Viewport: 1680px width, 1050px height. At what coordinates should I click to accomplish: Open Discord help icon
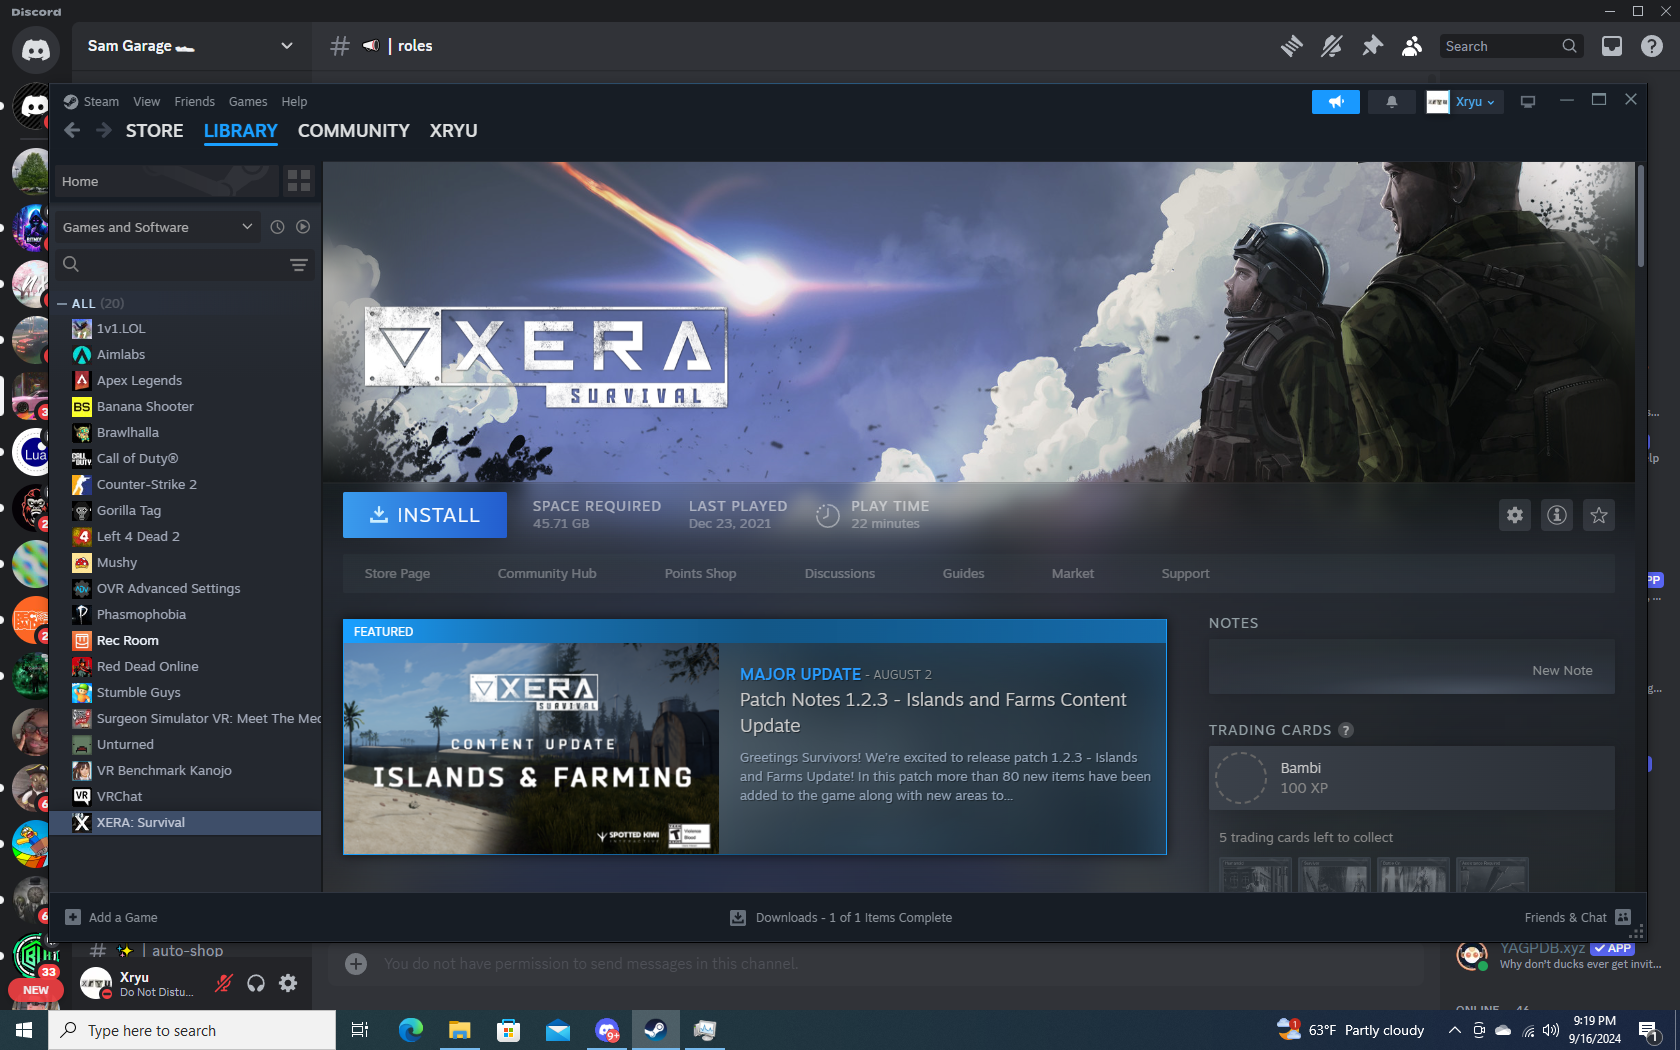(1652, 46)
